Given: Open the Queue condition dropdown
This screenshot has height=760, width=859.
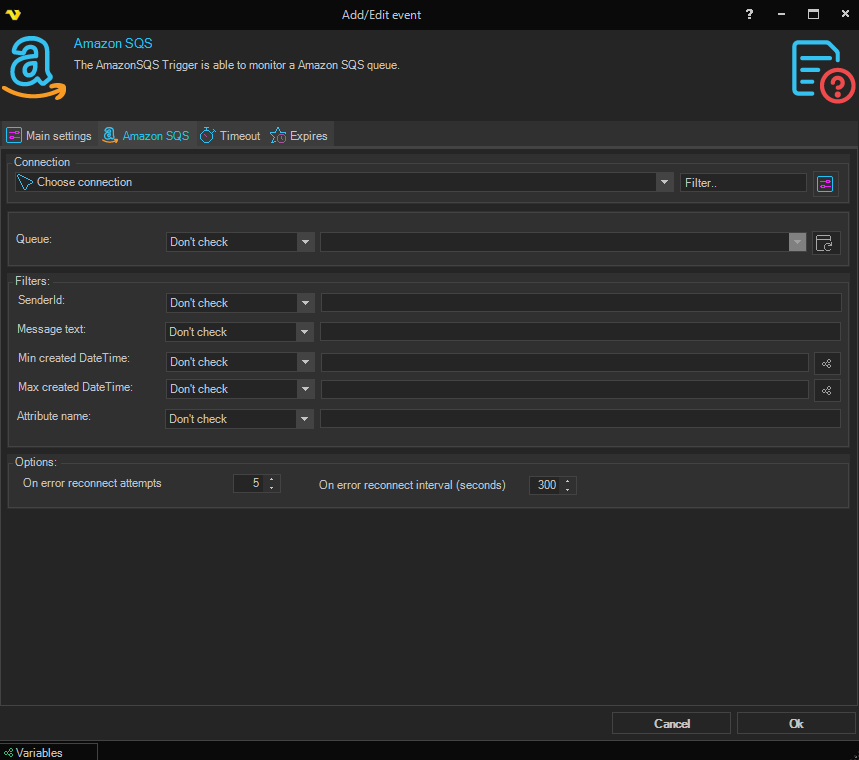Looking at the screenshot, I should tap(305, 242).
